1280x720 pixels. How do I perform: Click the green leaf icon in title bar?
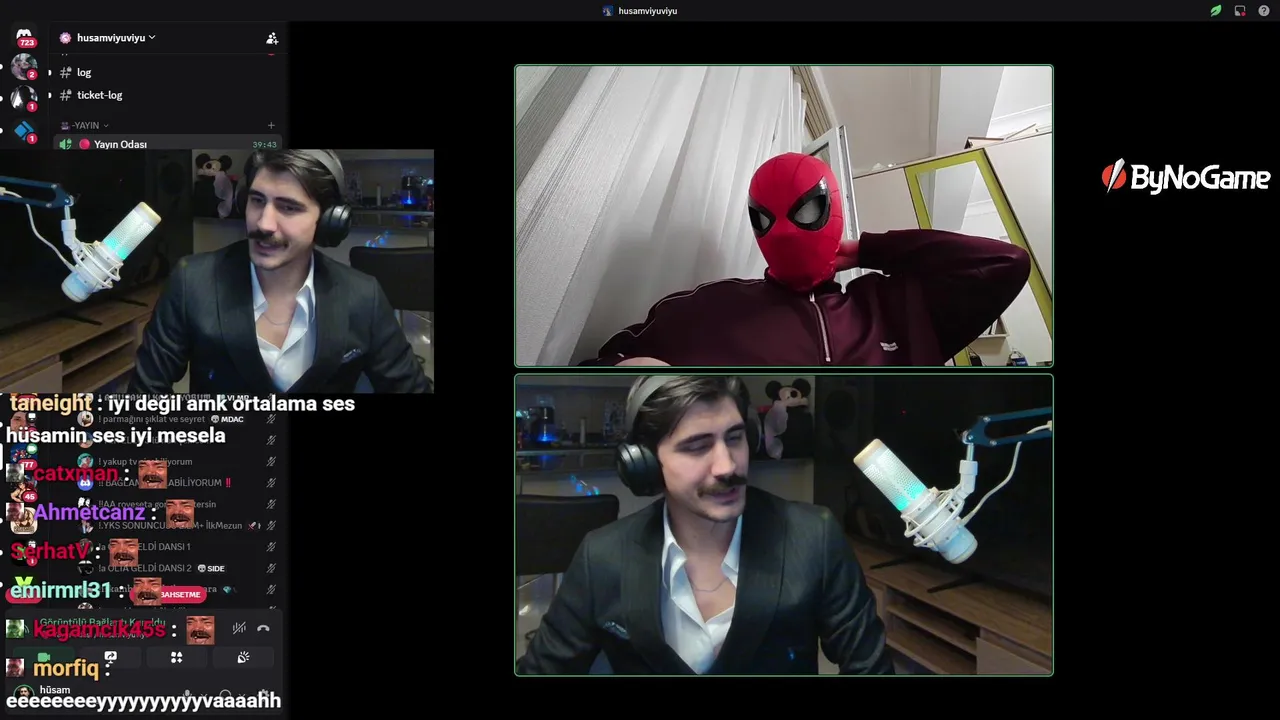click(x=1216, y=11)
